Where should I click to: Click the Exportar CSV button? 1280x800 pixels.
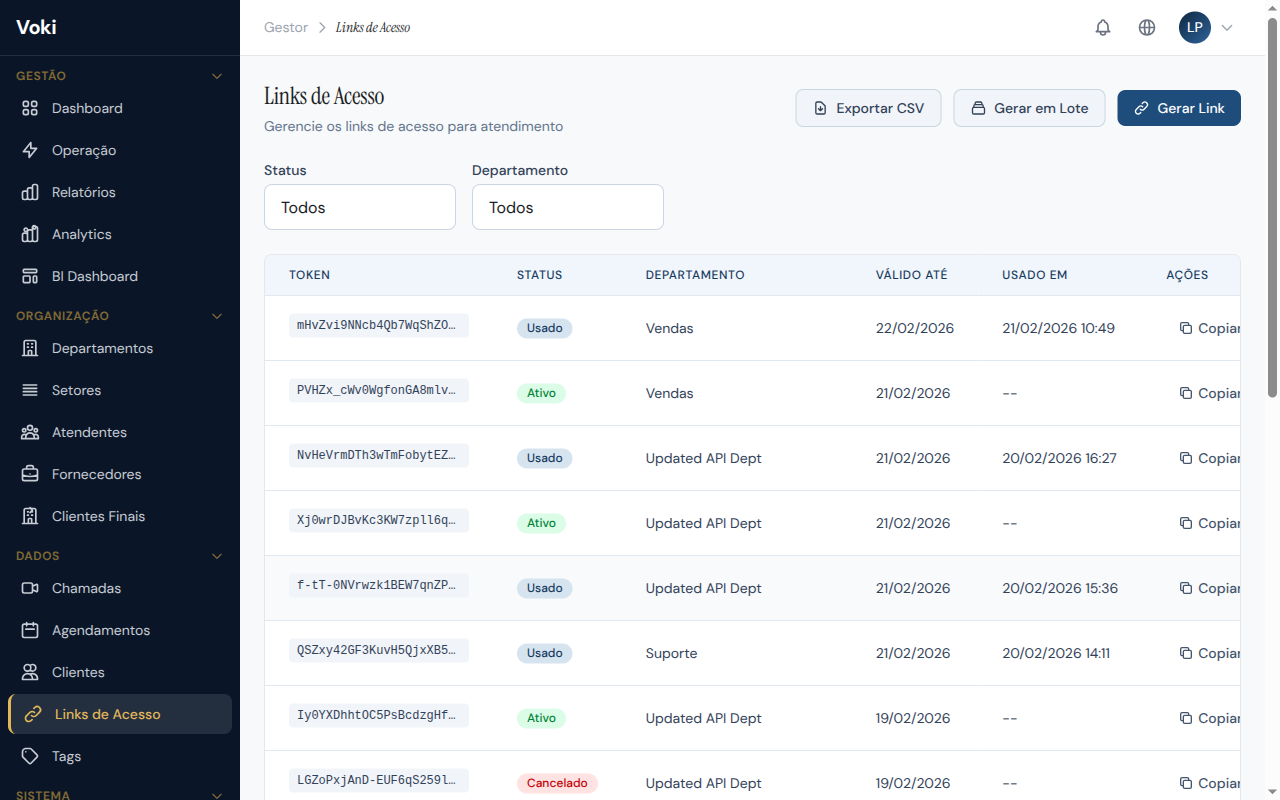point(868,108)
